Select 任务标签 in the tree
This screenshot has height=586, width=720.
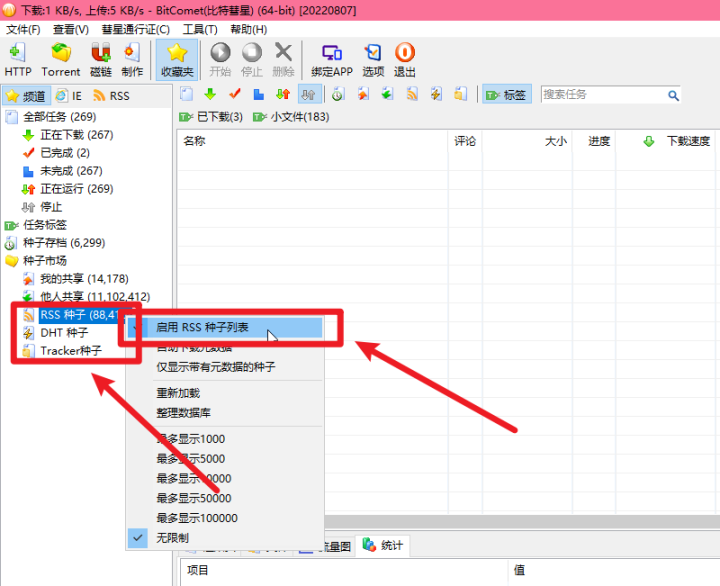point(45,225)
